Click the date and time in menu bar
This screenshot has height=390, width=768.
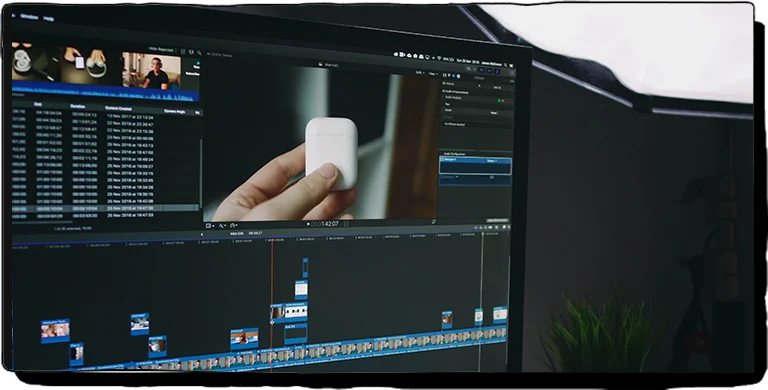tap(467, 61)
